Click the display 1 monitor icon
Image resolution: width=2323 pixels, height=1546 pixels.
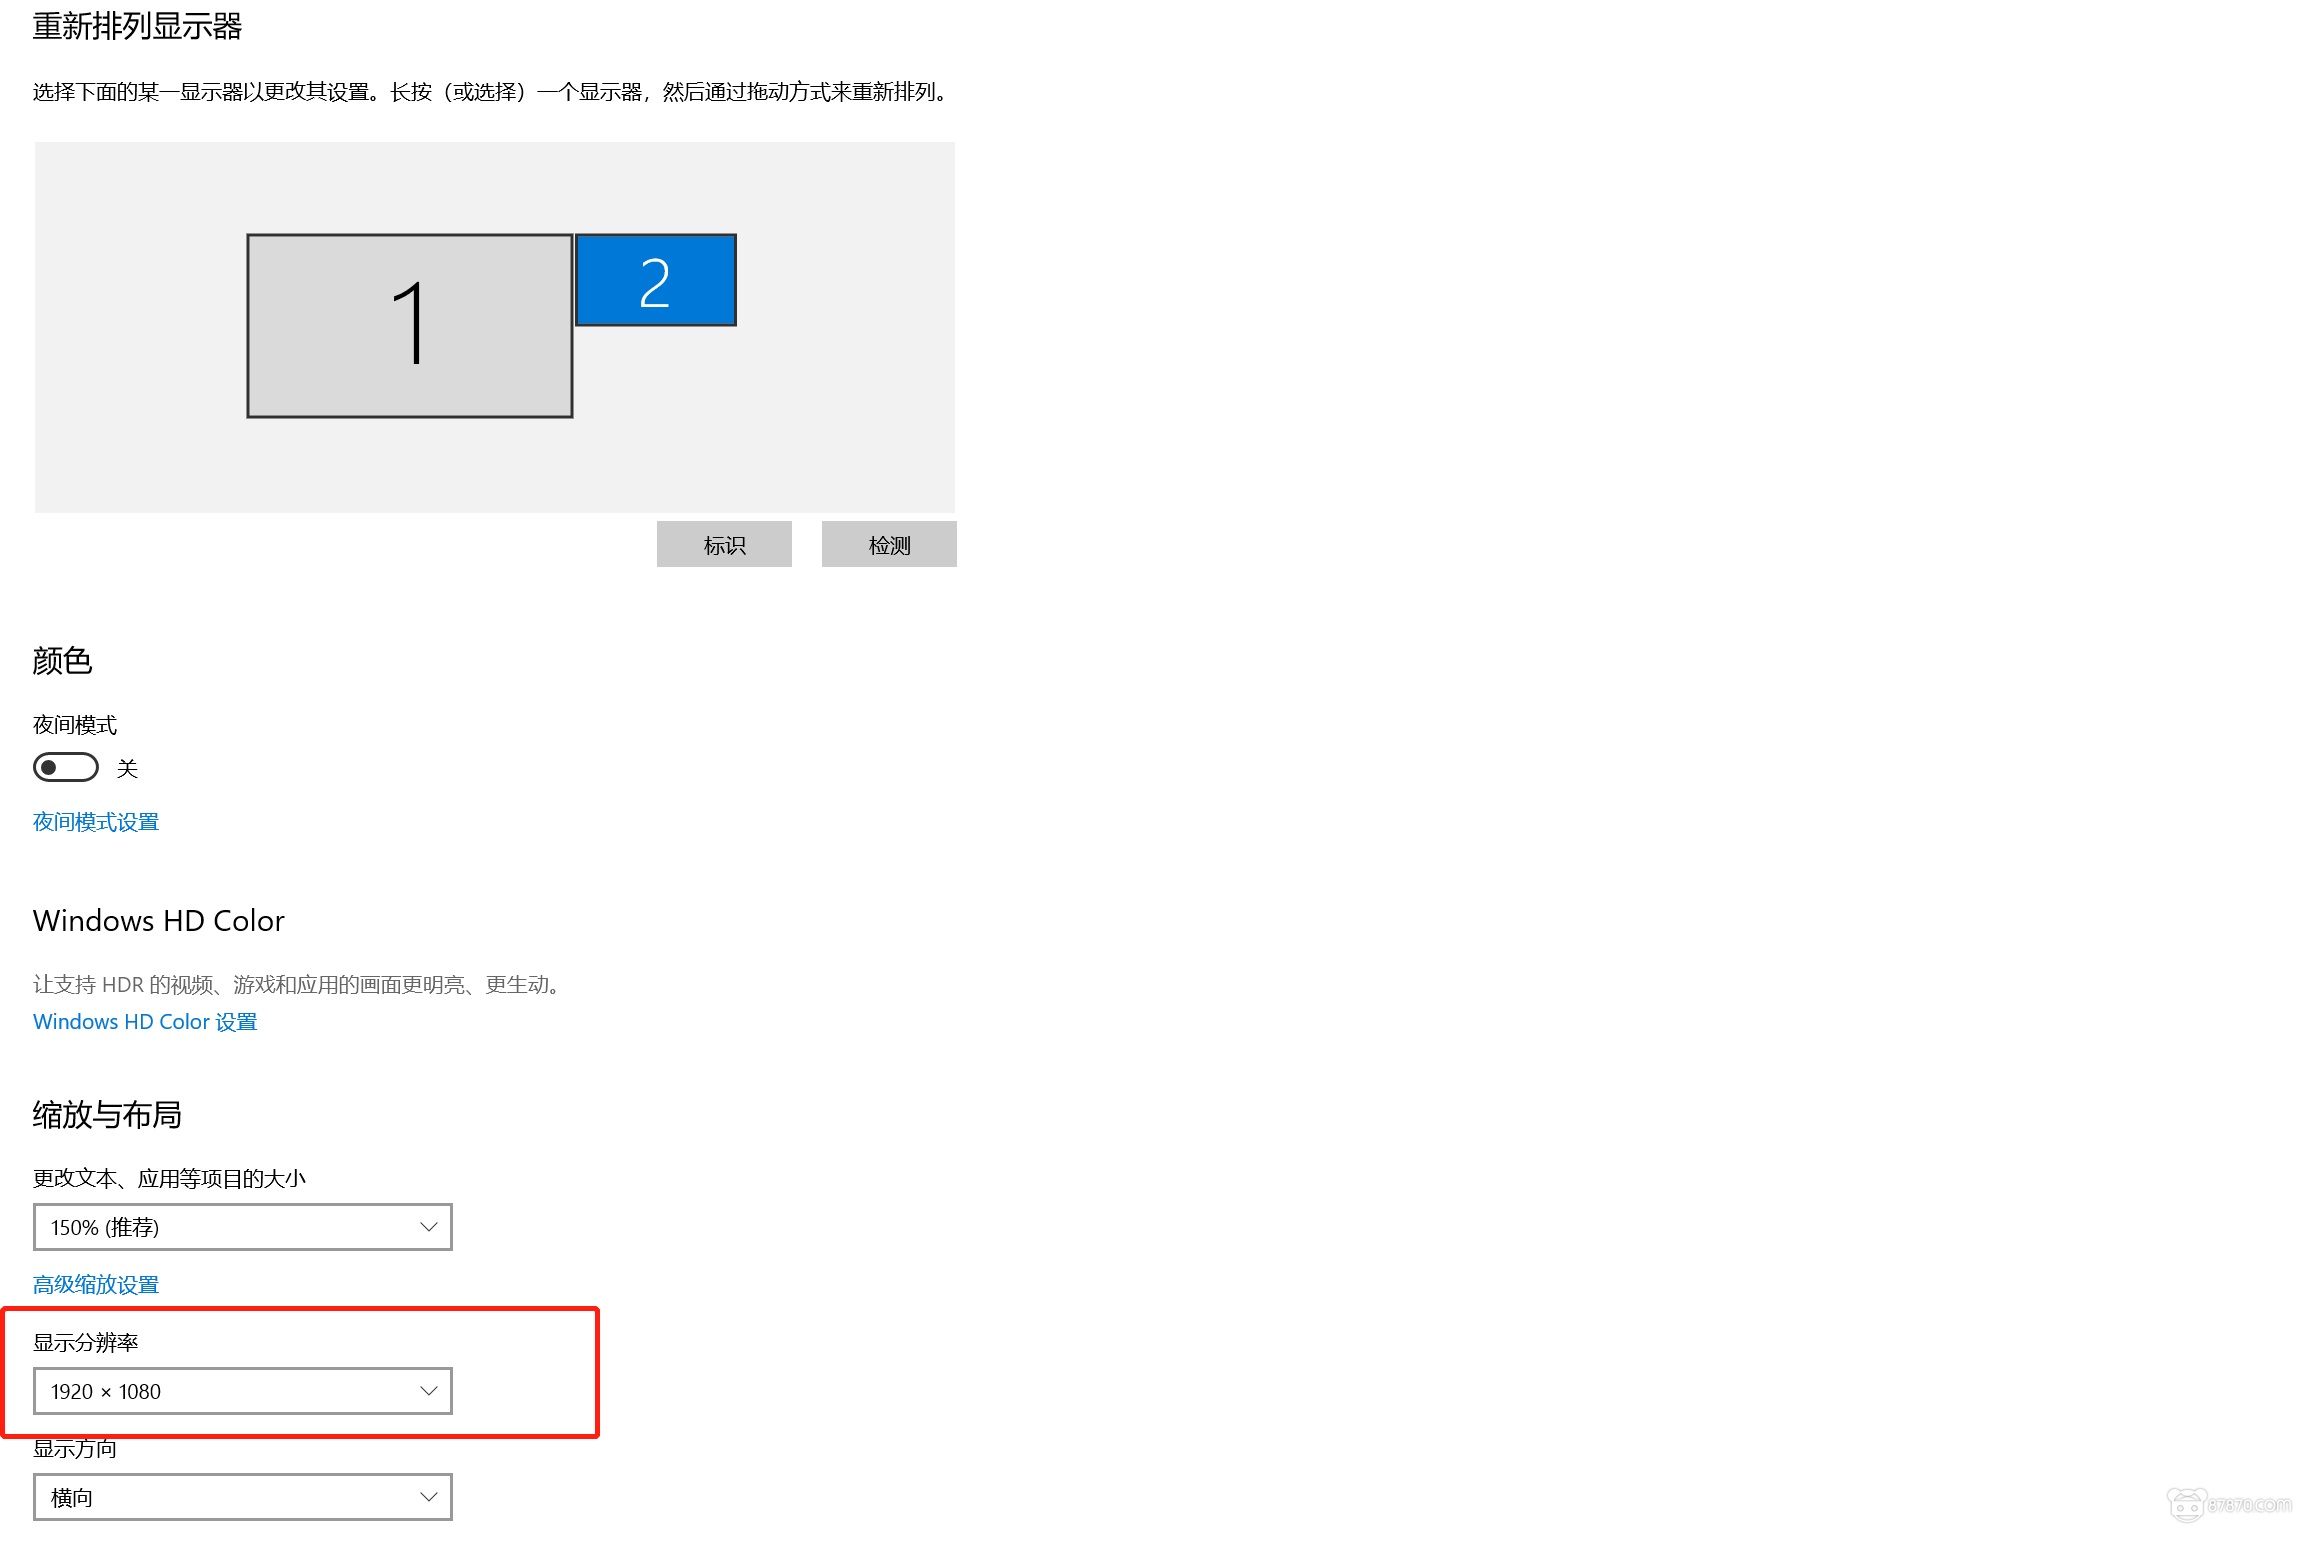[410, 323]
